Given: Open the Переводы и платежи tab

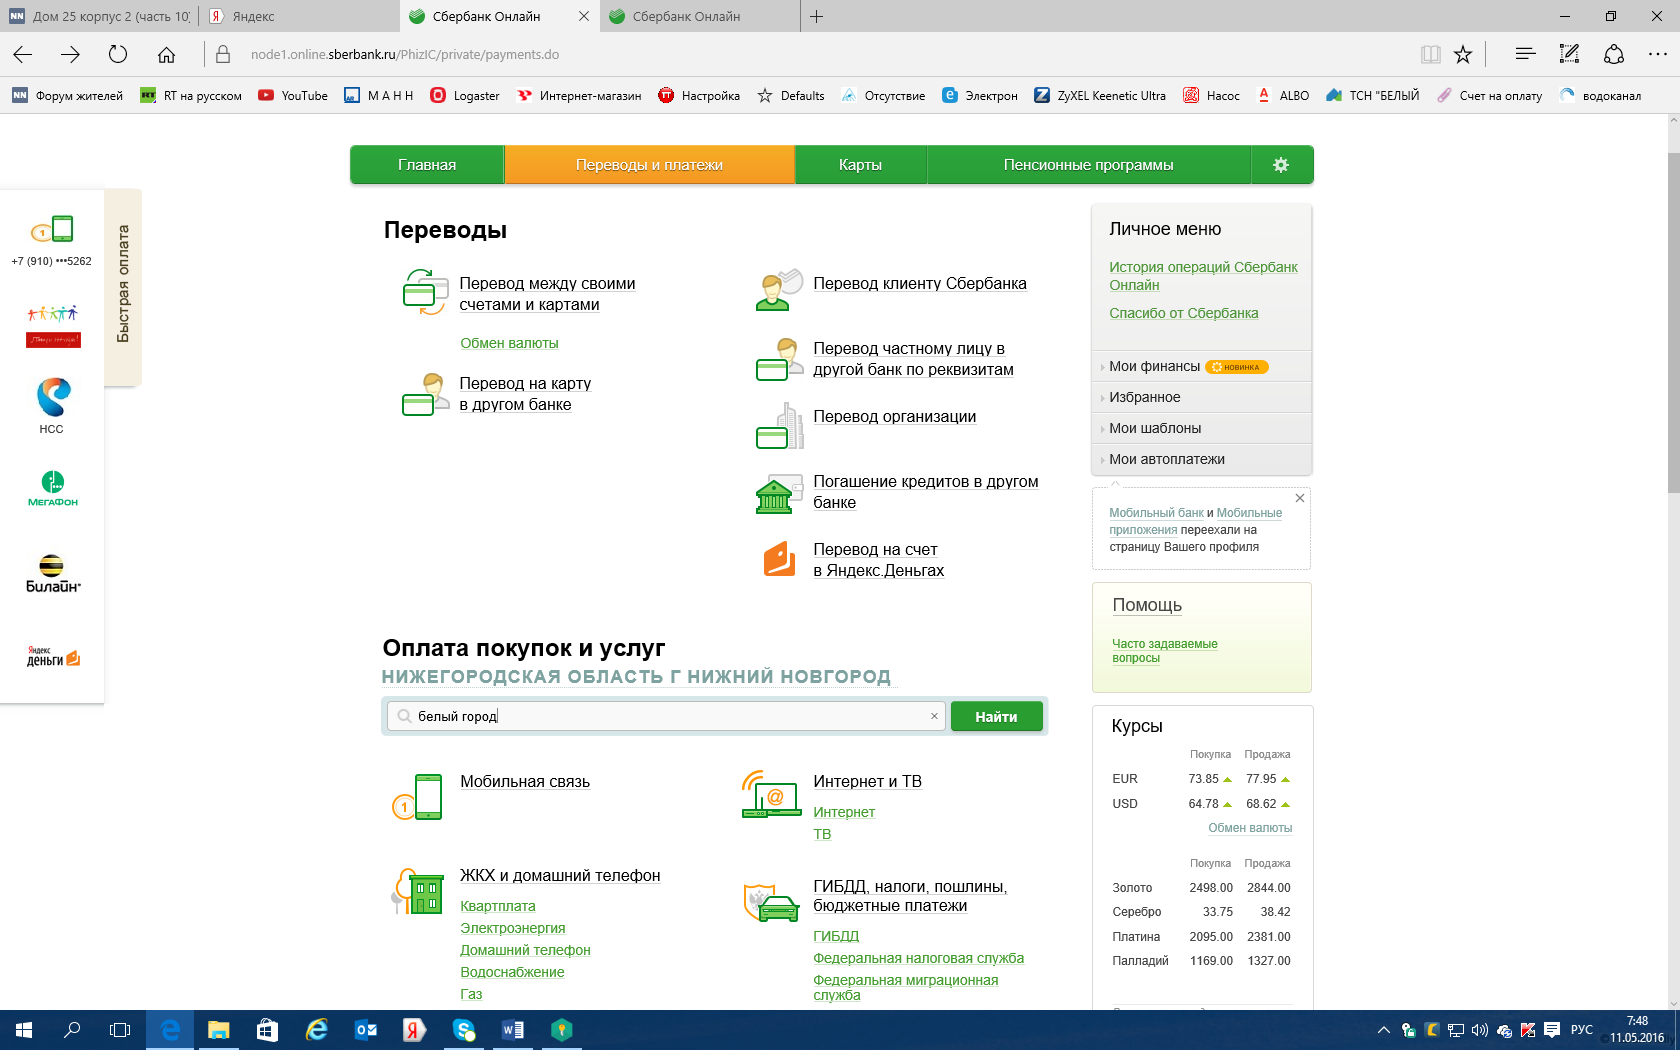Looking at the screenshot, I should 649,165.
